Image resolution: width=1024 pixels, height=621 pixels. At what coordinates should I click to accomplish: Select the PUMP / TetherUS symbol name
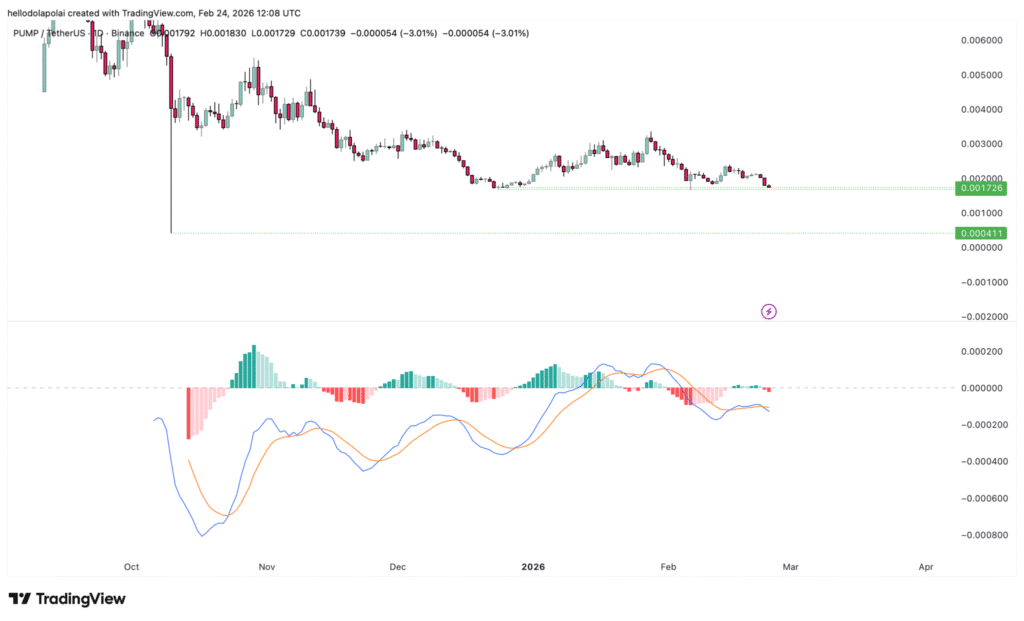[x=48, y=32]
